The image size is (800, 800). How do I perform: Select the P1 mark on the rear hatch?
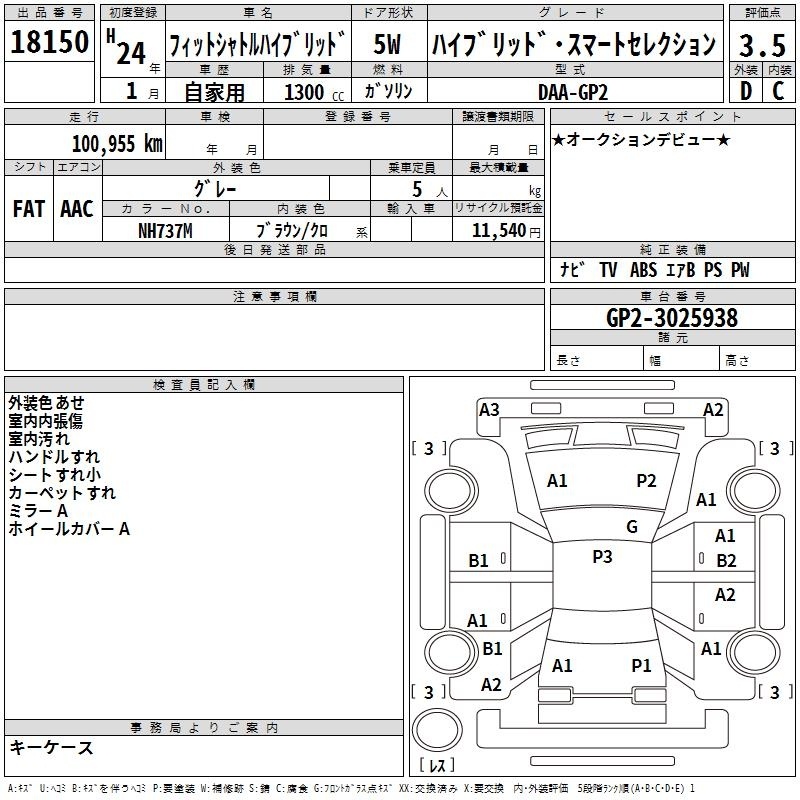(x=641, y=665)
